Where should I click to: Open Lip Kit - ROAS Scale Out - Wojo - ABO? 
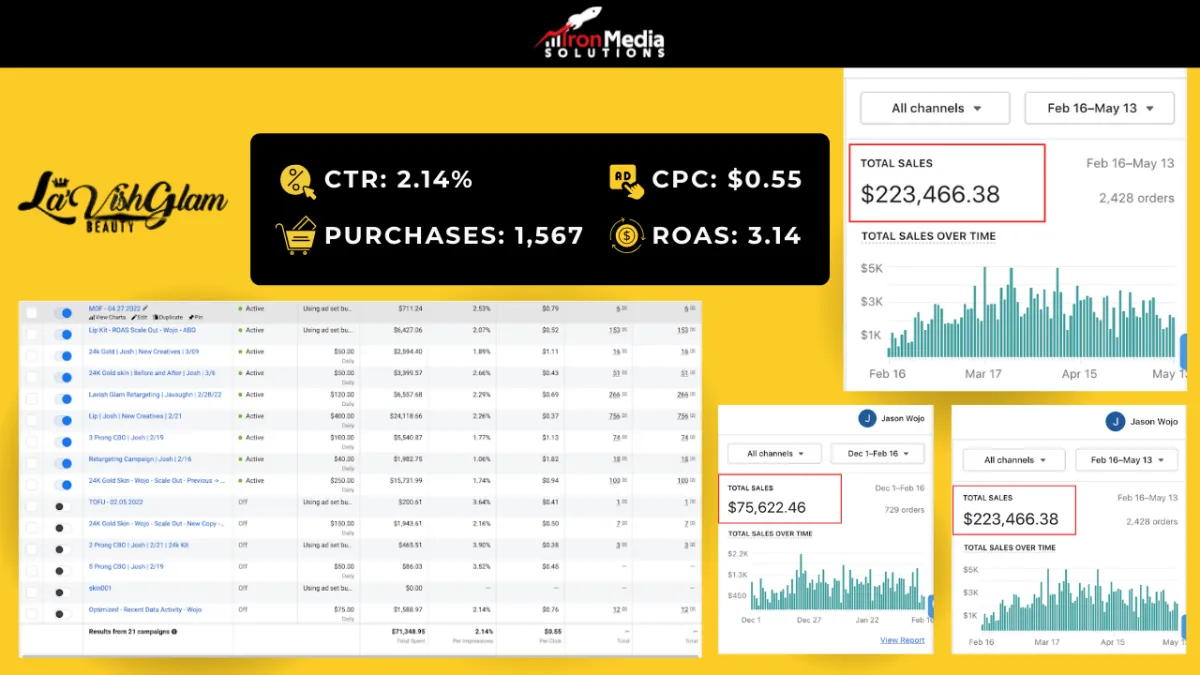(x=141, y=330)
